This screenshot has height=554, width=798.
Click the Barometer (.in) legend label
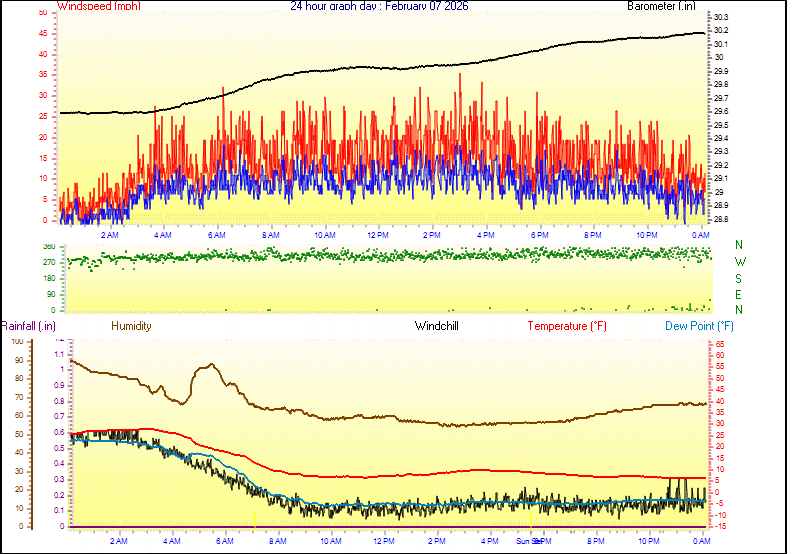pos(660,6)
